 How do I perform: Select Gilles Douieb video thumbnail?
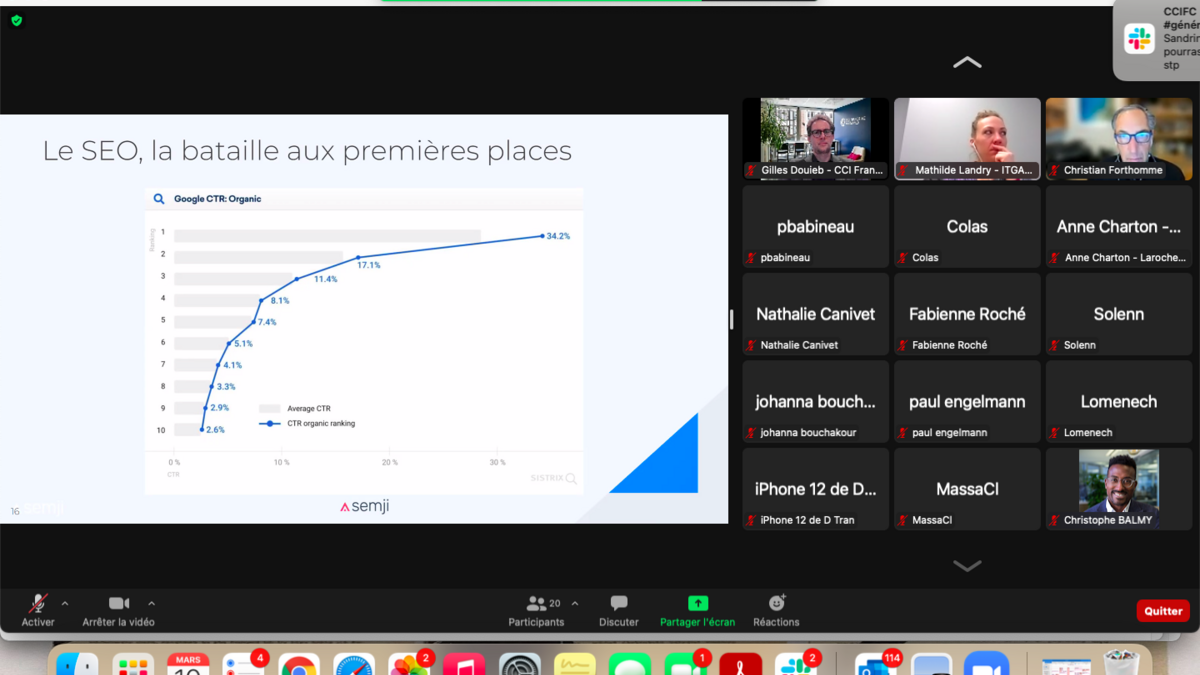click(x=815, y=138)
